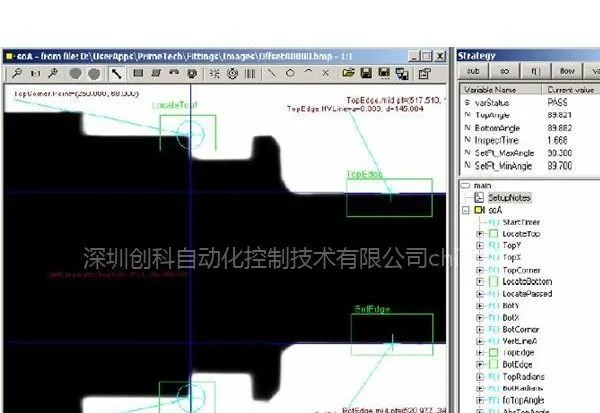Select the StartTimer step in tree
The image size is (600, 413).
[521, 222]
